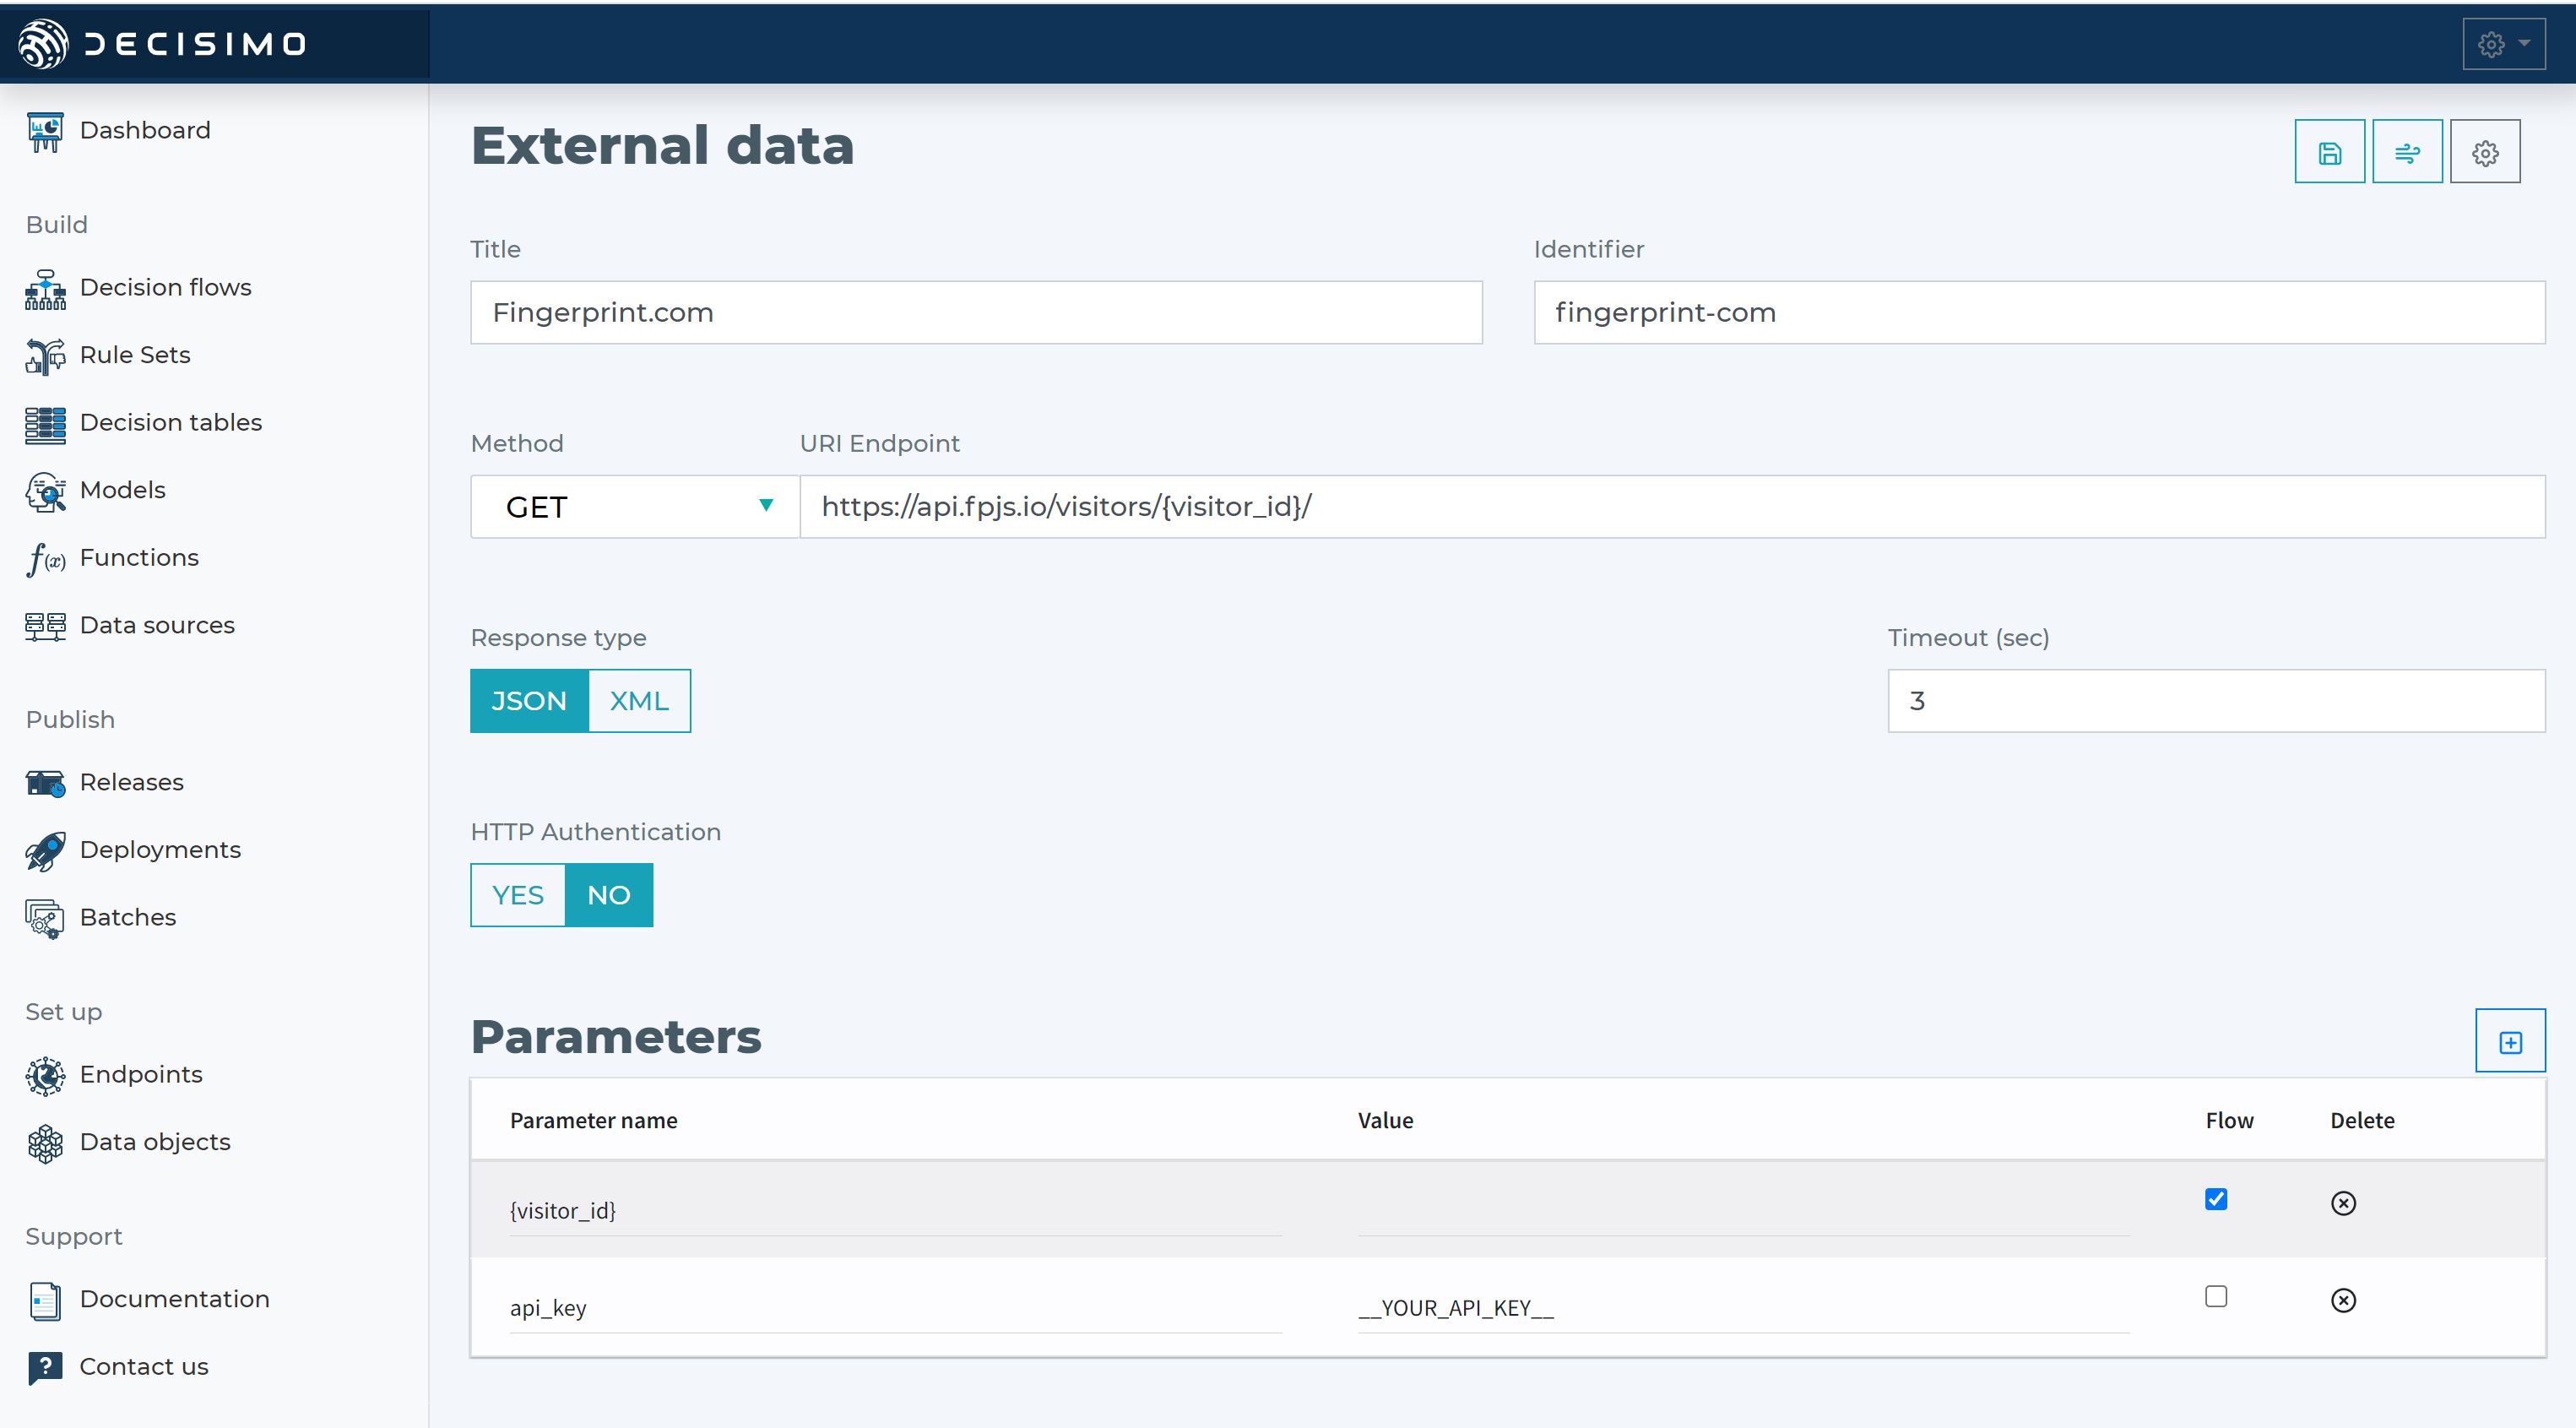Expand the top-right gear account dropdown
Image resolution: width=2576 pixels, height=1428 pixels.
pyautogui.click(x=2501, y=43)
